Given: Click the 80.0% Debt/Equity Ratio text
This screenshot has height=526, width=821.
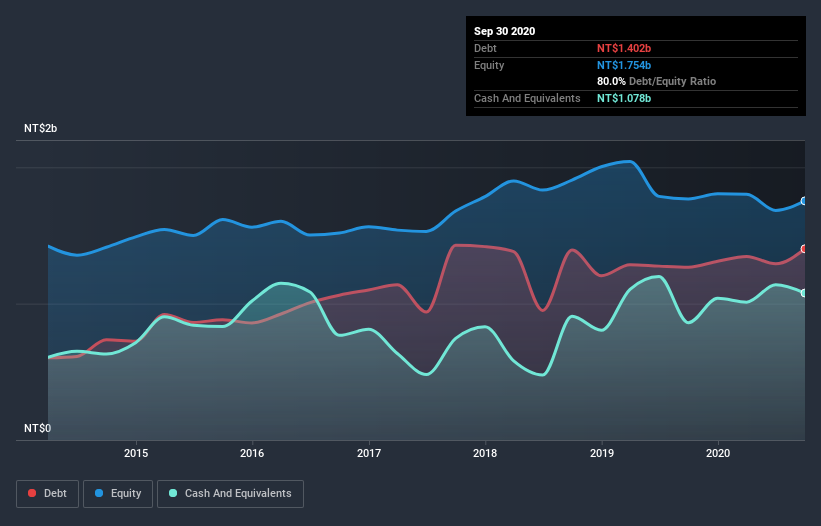Looking at the screenshot, I should 657,81.
